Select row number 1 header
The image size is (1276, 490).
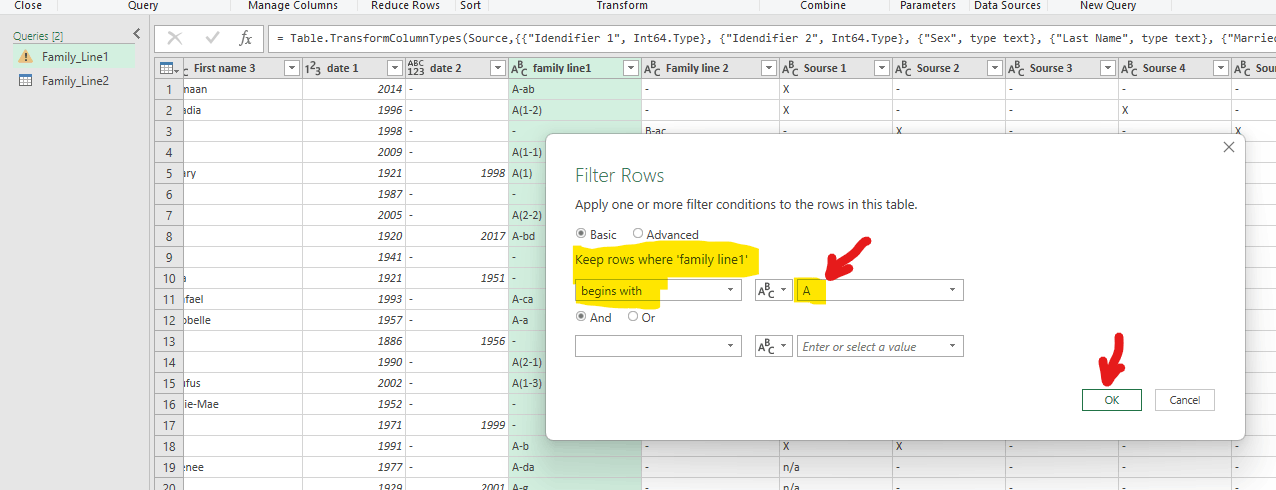(x=168, y=89)
